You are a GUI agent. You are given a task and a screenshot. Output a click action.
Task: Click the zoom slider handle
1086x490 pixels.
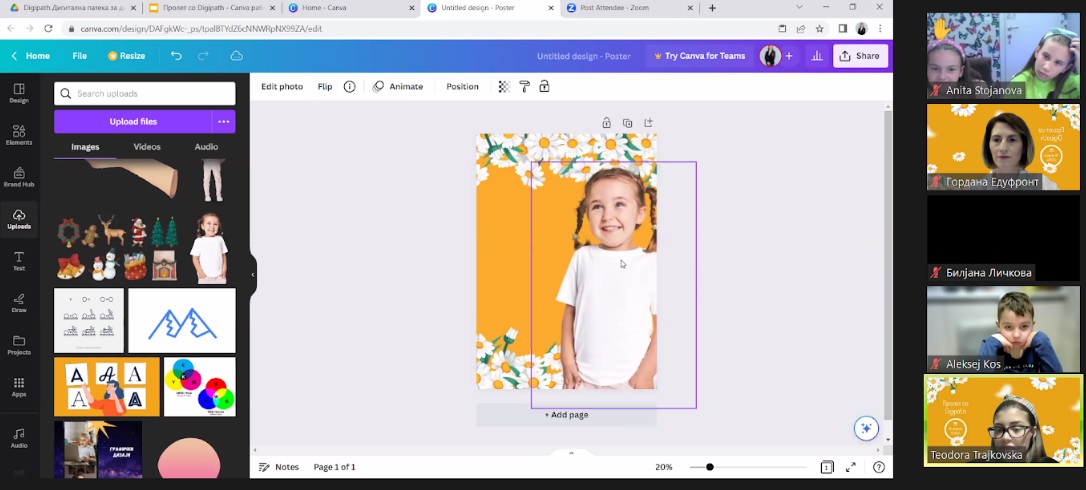click(710, 467)
